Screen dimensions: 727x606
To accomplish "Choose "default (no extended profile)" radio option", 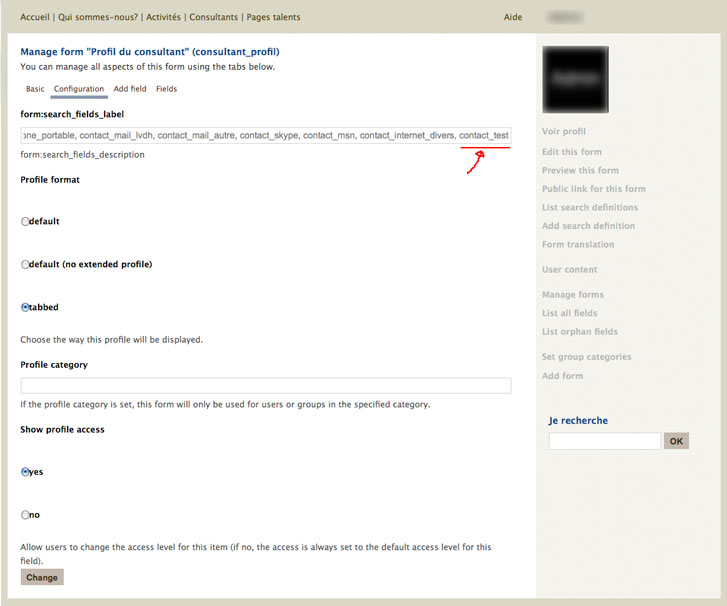I will coord(25,264).
